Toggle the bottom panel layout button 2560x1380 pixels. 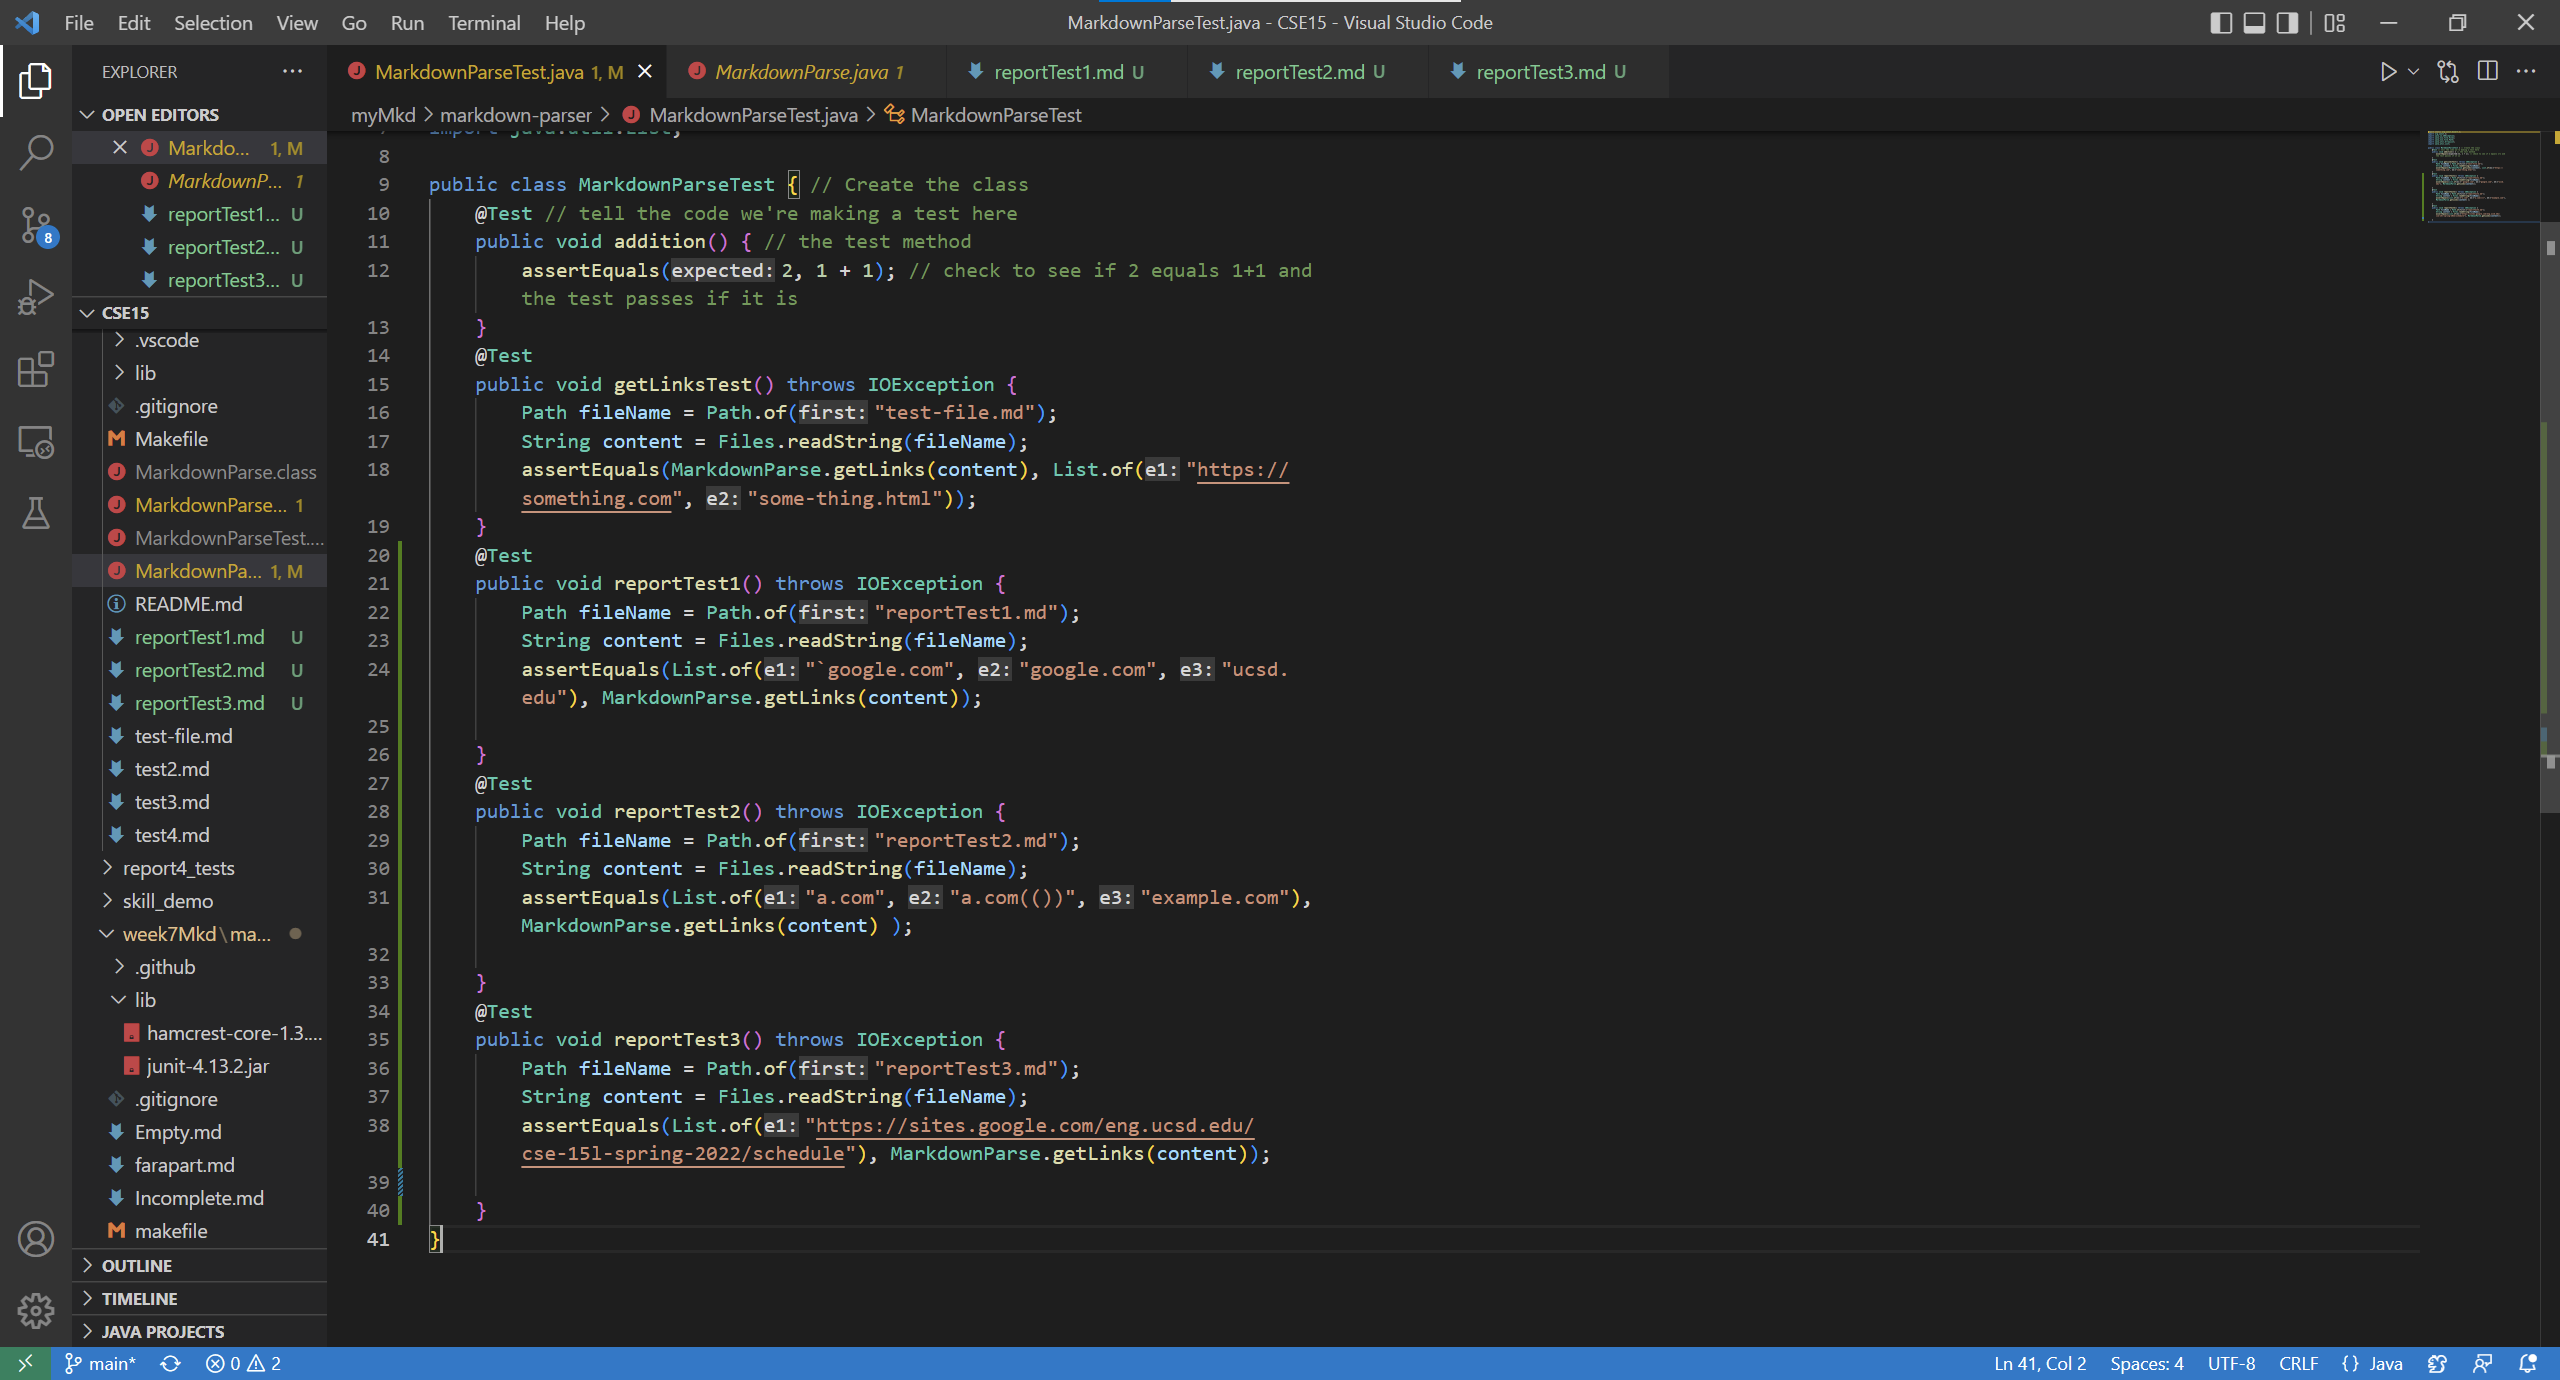point(2254,23)
